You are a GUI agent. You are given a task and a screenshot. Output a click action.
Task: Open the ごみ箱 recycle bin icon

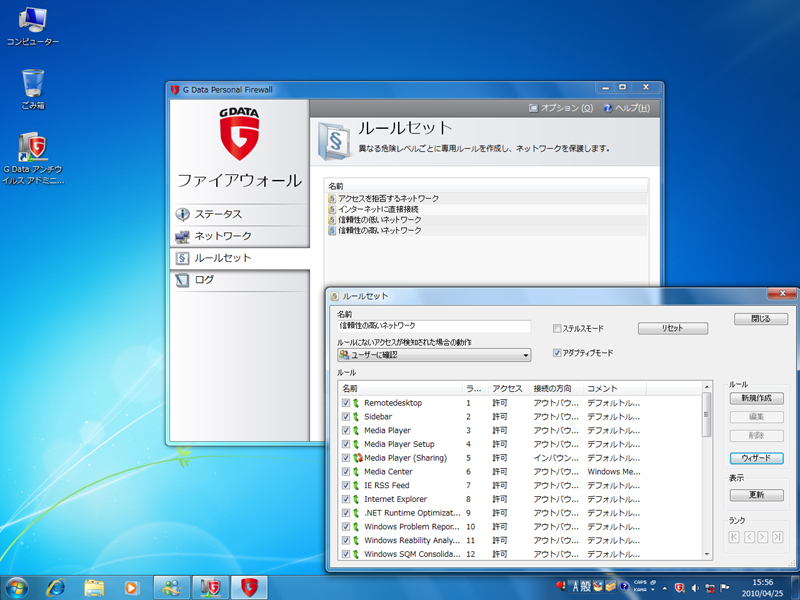click(32, 84)
